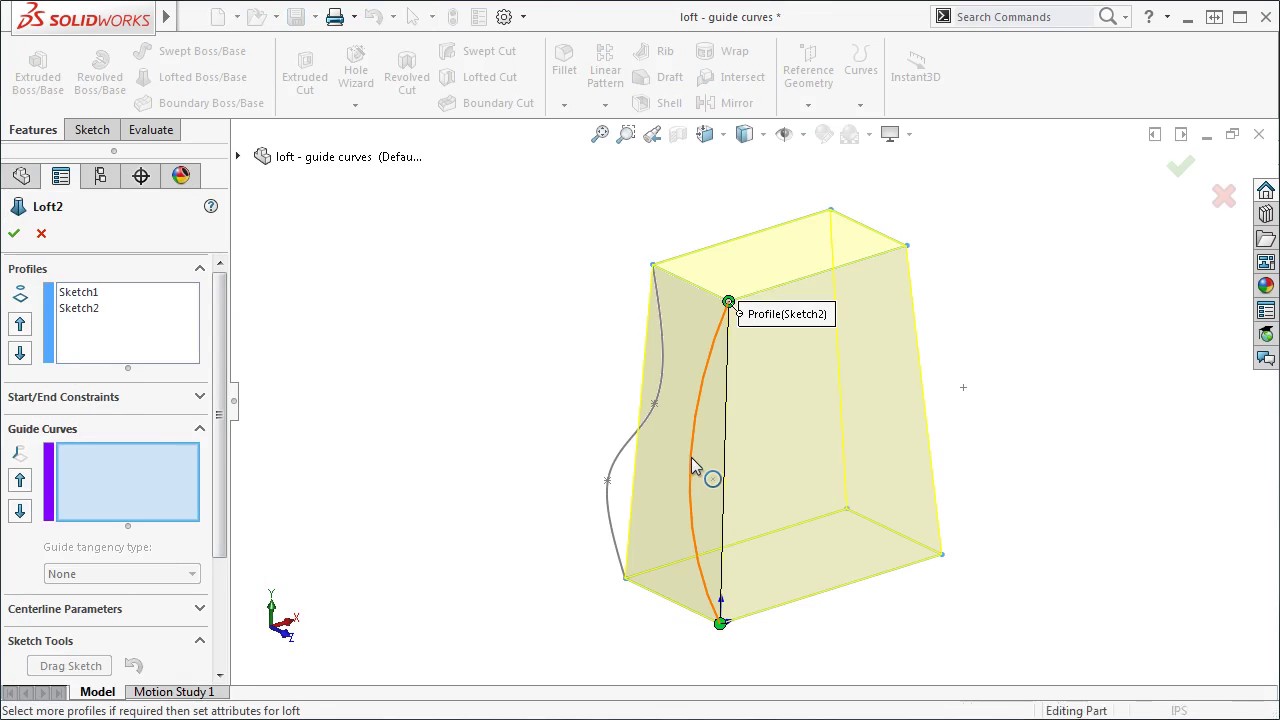Expand the Start/End Constraints section

click(199, 397)
